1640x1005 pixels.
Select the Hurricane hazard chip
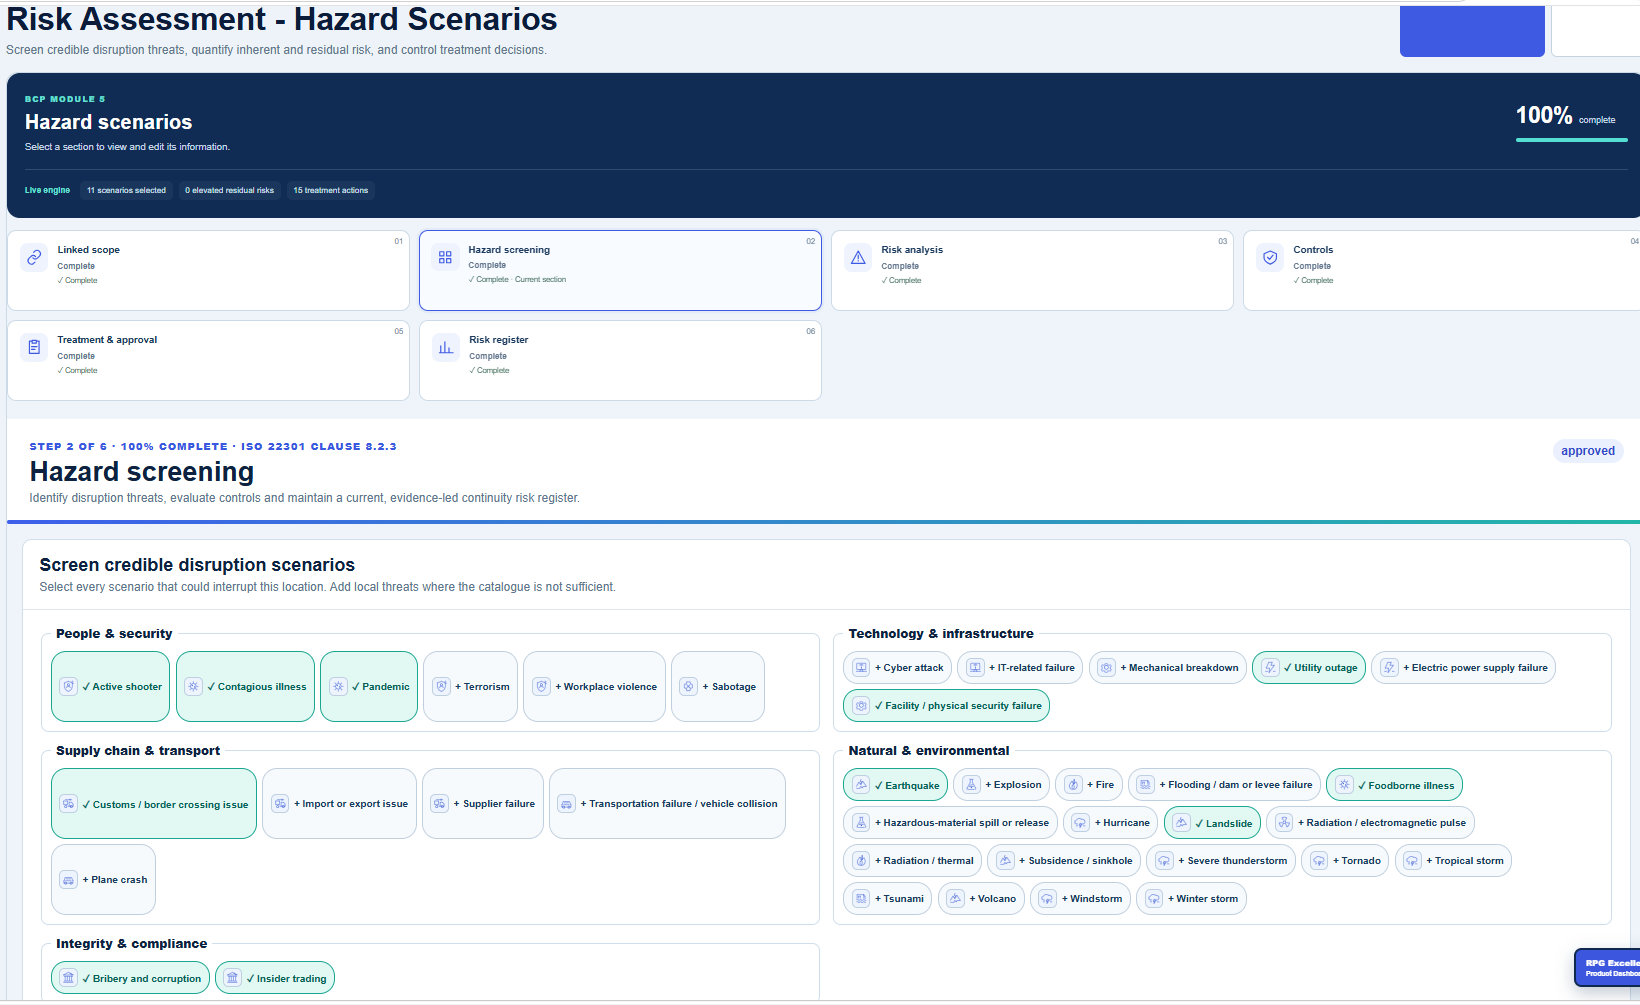pyautogui.click(x=1111, y=822)
